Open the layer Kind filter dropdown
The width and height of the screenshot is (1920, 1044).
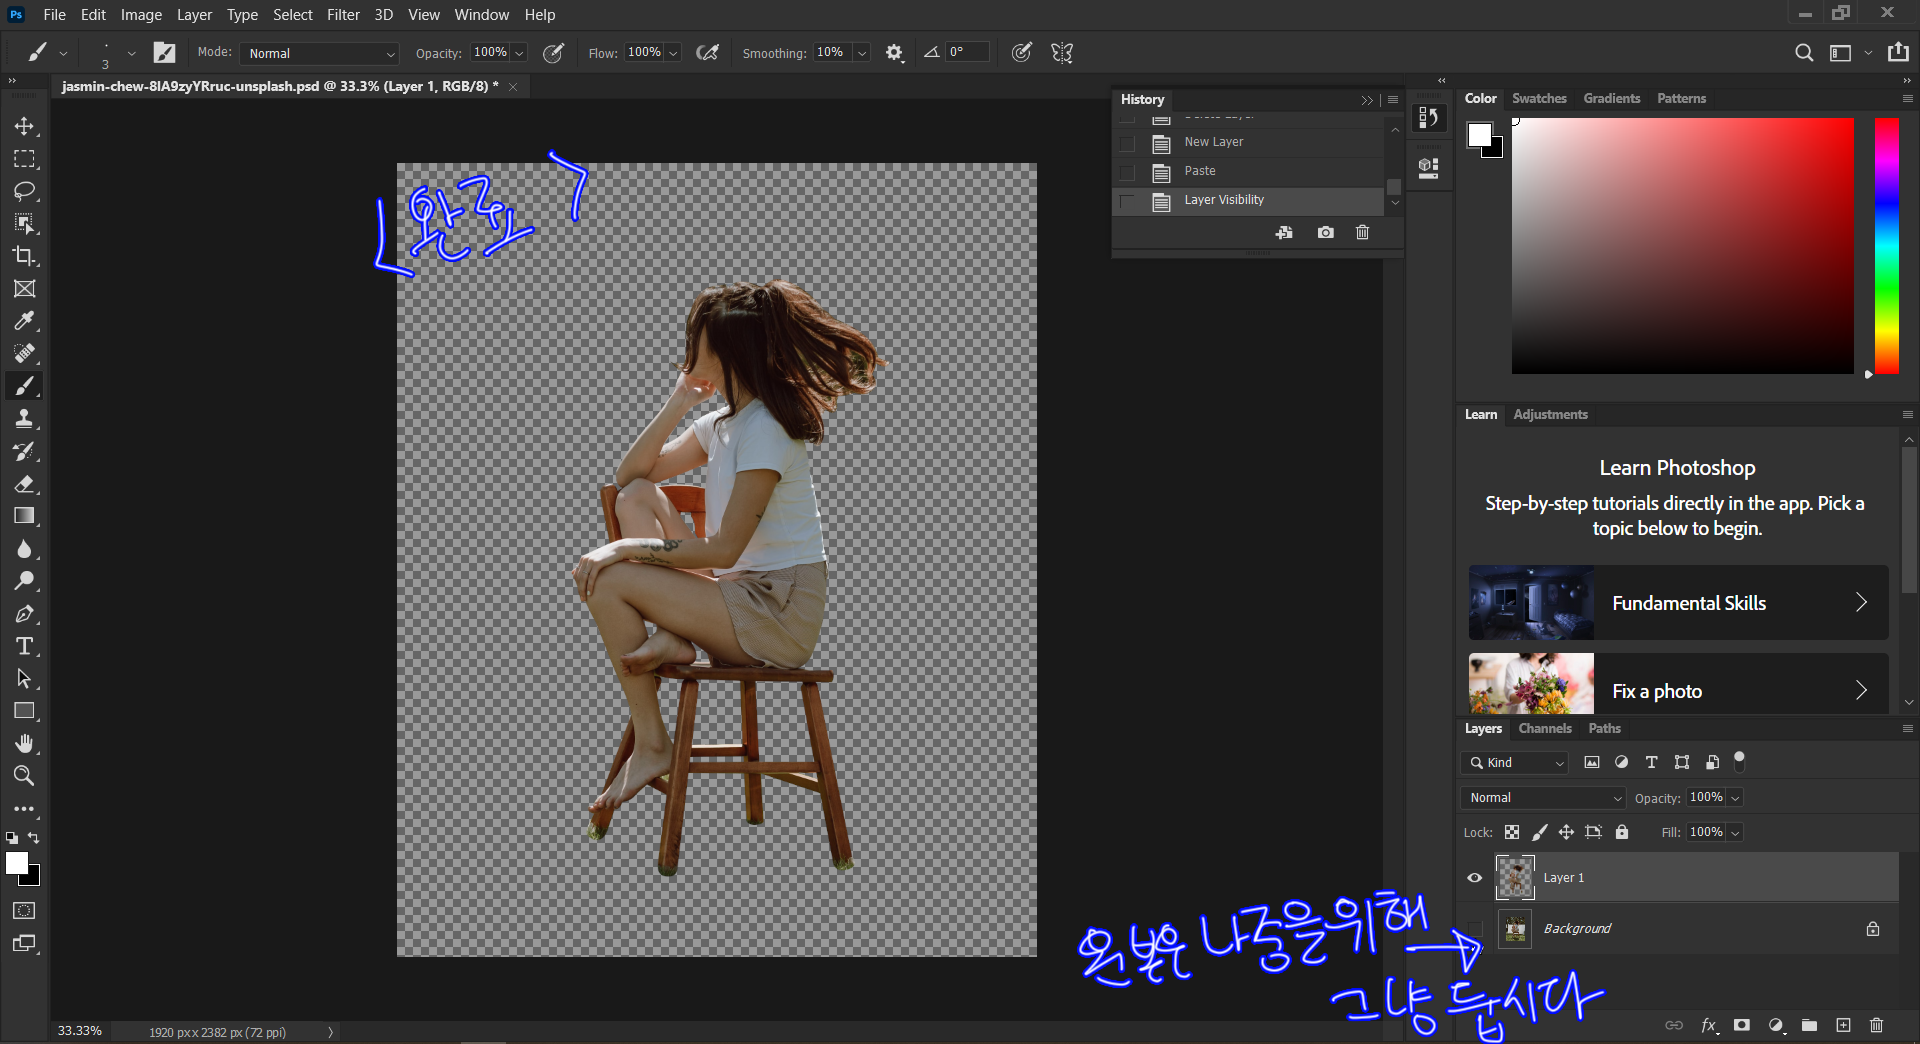tap(1516, 763)
